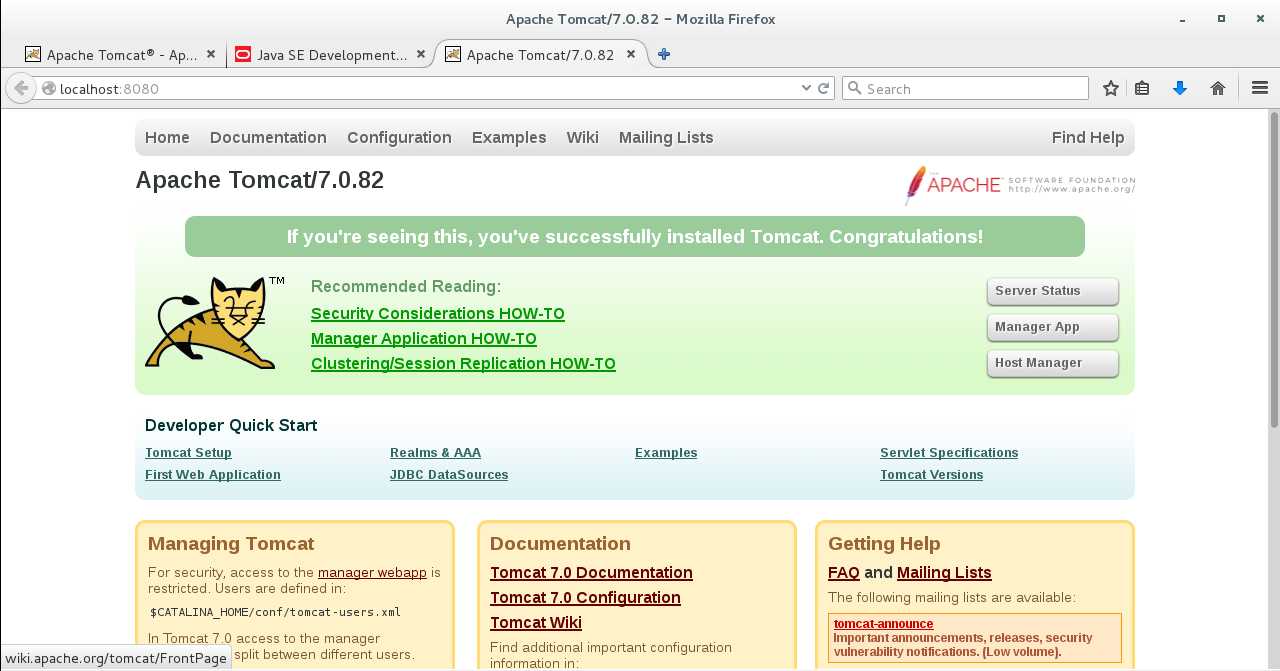
Task: Click the localhost:8080 address bar
Action: click(x=427, y=88)
